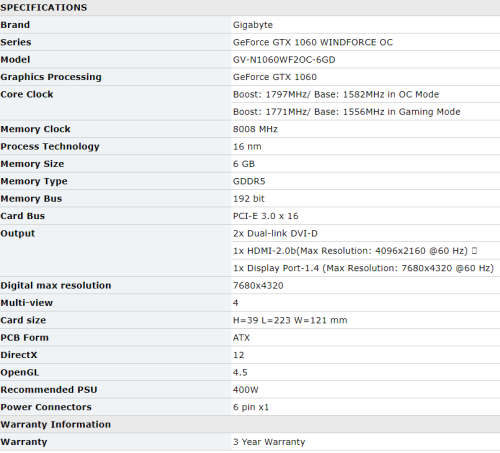
Task: Click the GDDR5 memory type value
Action: [x=249, y=181]
